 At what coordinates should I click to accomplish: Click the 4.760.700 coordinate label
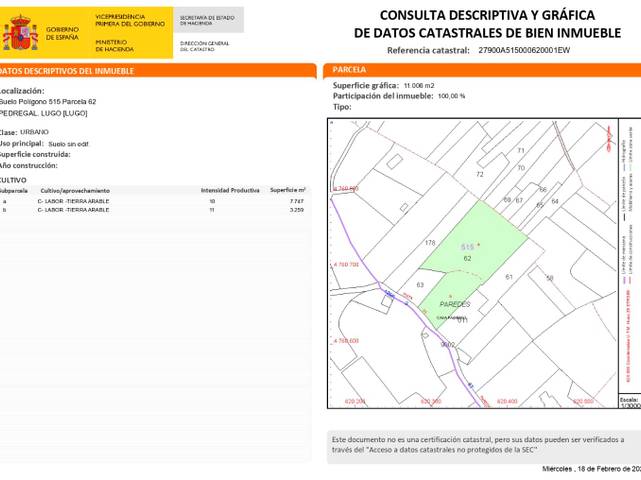click(x=346, y=265)
